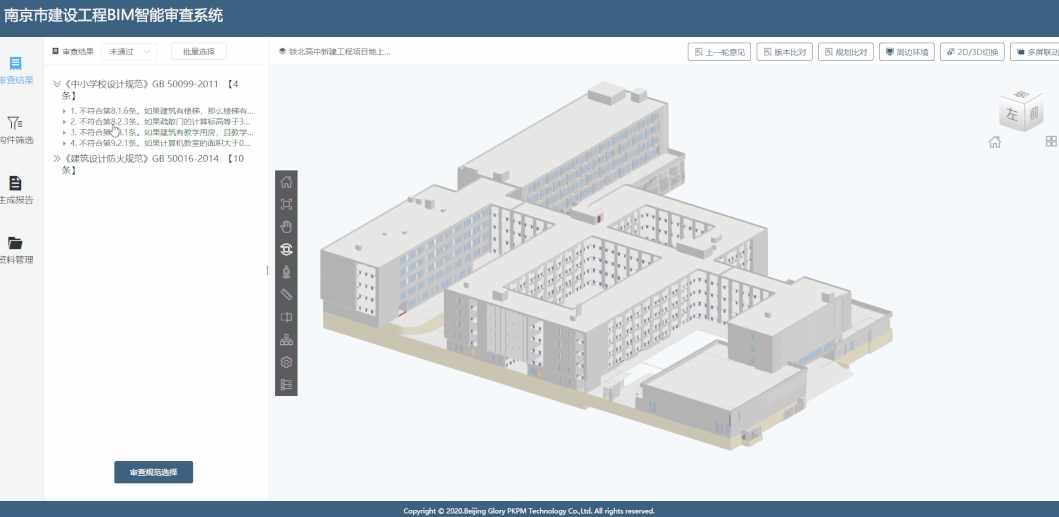Open the viewer settings gear icon

click(286, 362)
